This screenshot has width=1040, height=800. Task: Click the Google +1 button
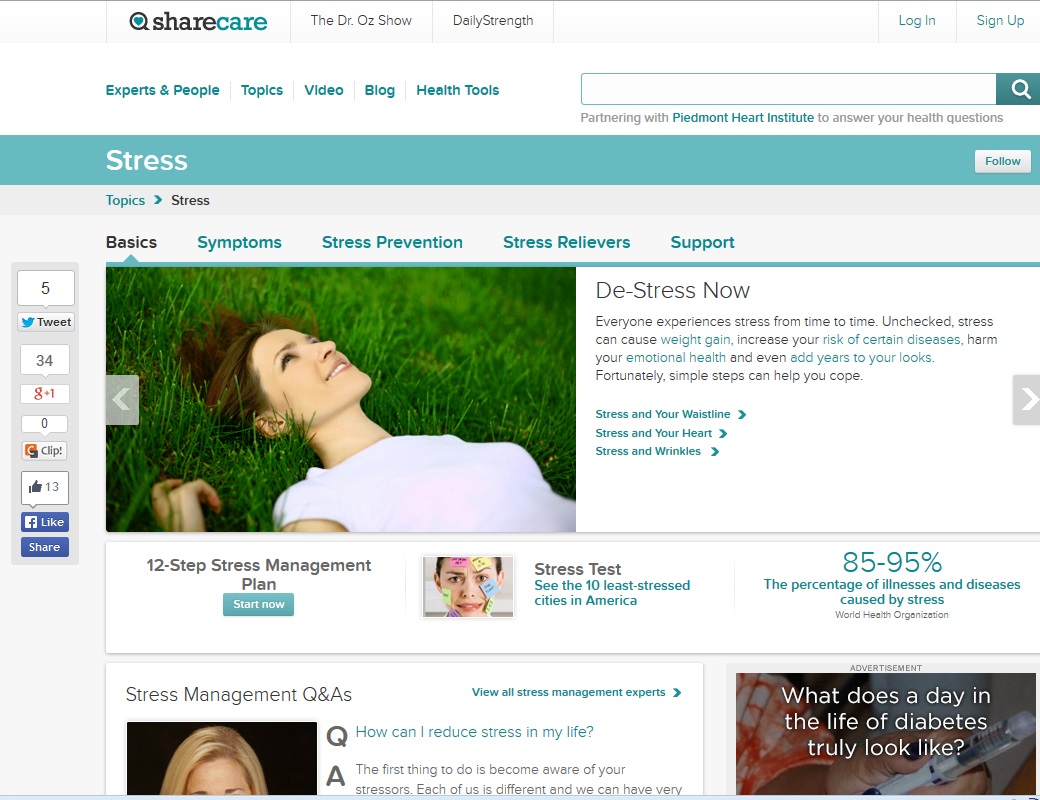pos(44,393)
